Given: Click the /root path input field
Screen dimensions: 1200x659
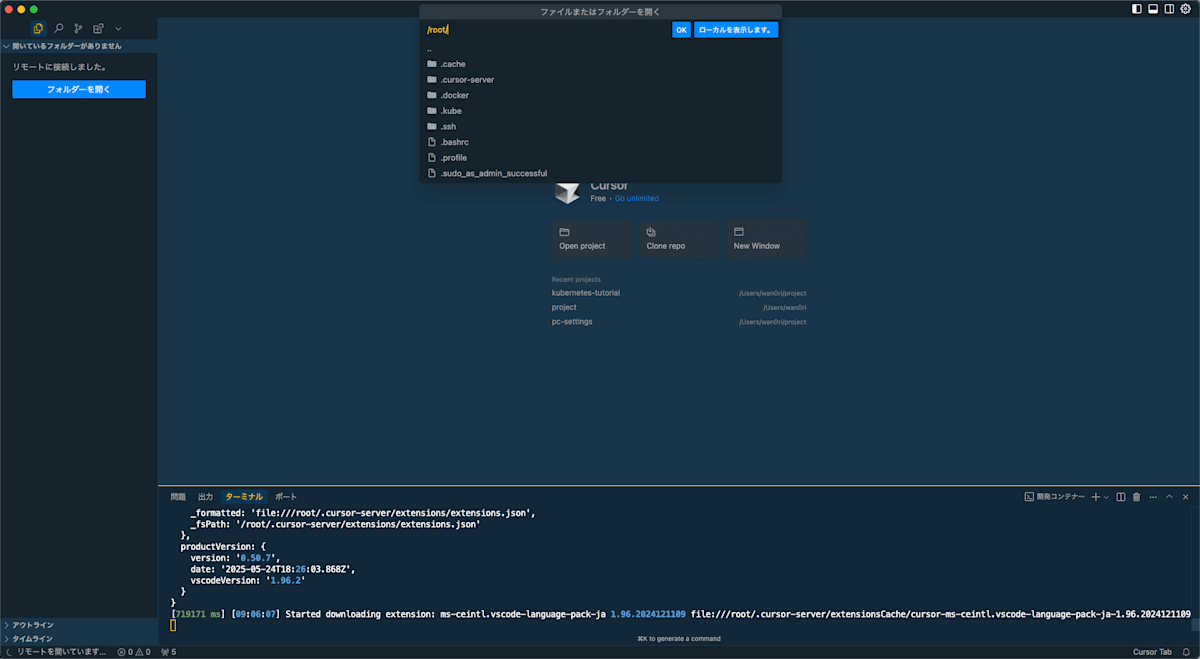Looking at the screenshot, I should 547,30.
